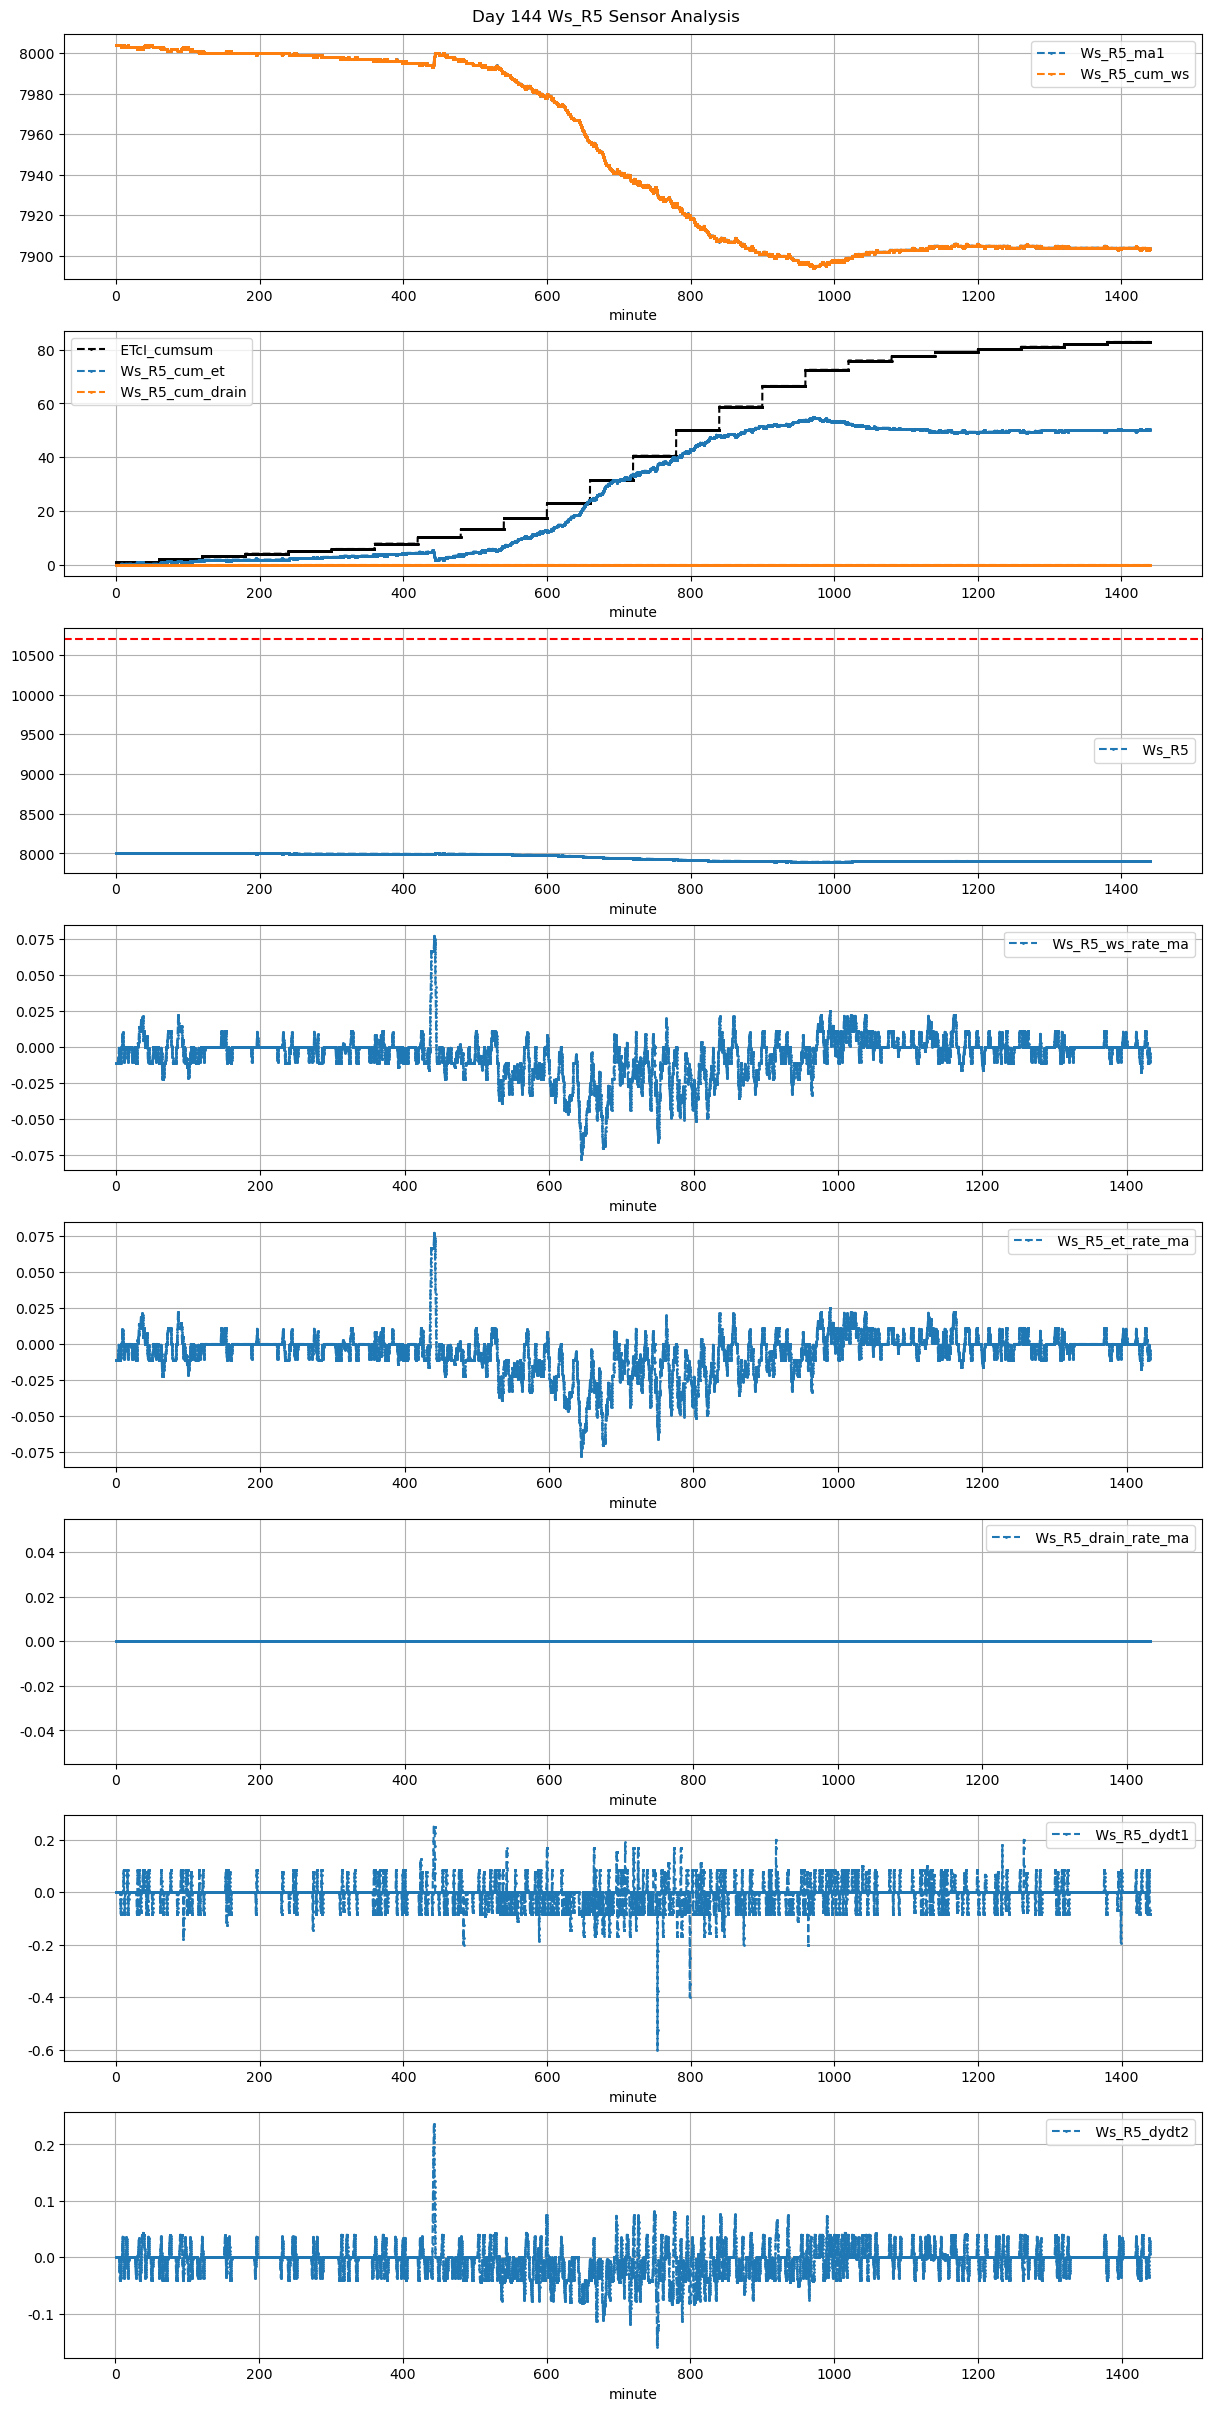Click the Ws_R5_cum_ws legend entry
Screen dimensions: 1211x2411
[1134, 74]
